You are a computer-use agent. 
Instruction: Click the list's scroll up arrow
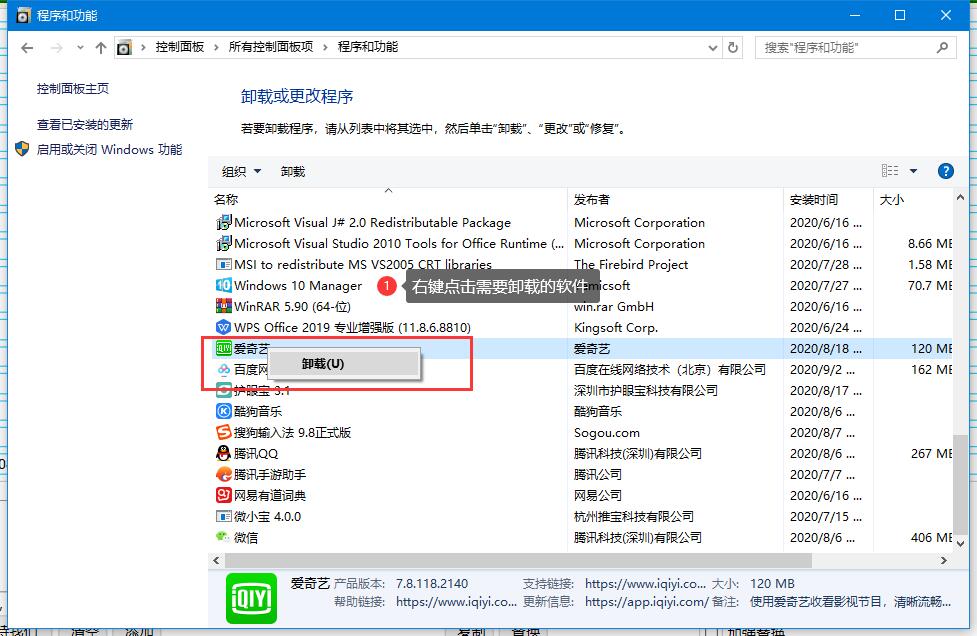point(960,197)
